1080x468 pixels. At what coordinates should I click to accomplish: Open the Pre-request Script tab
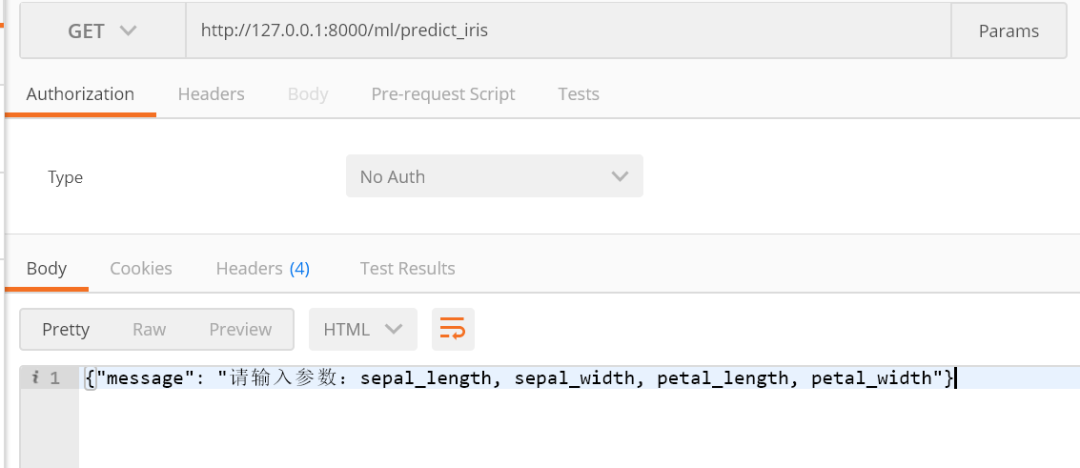tap(443, 94)
